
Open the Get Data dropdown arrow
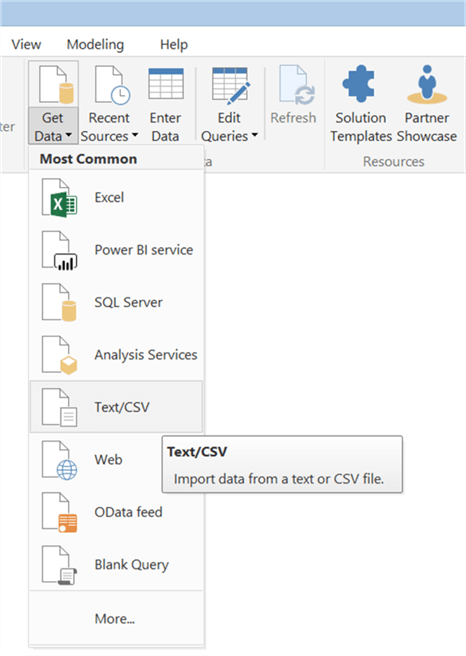tap(69, 136)
